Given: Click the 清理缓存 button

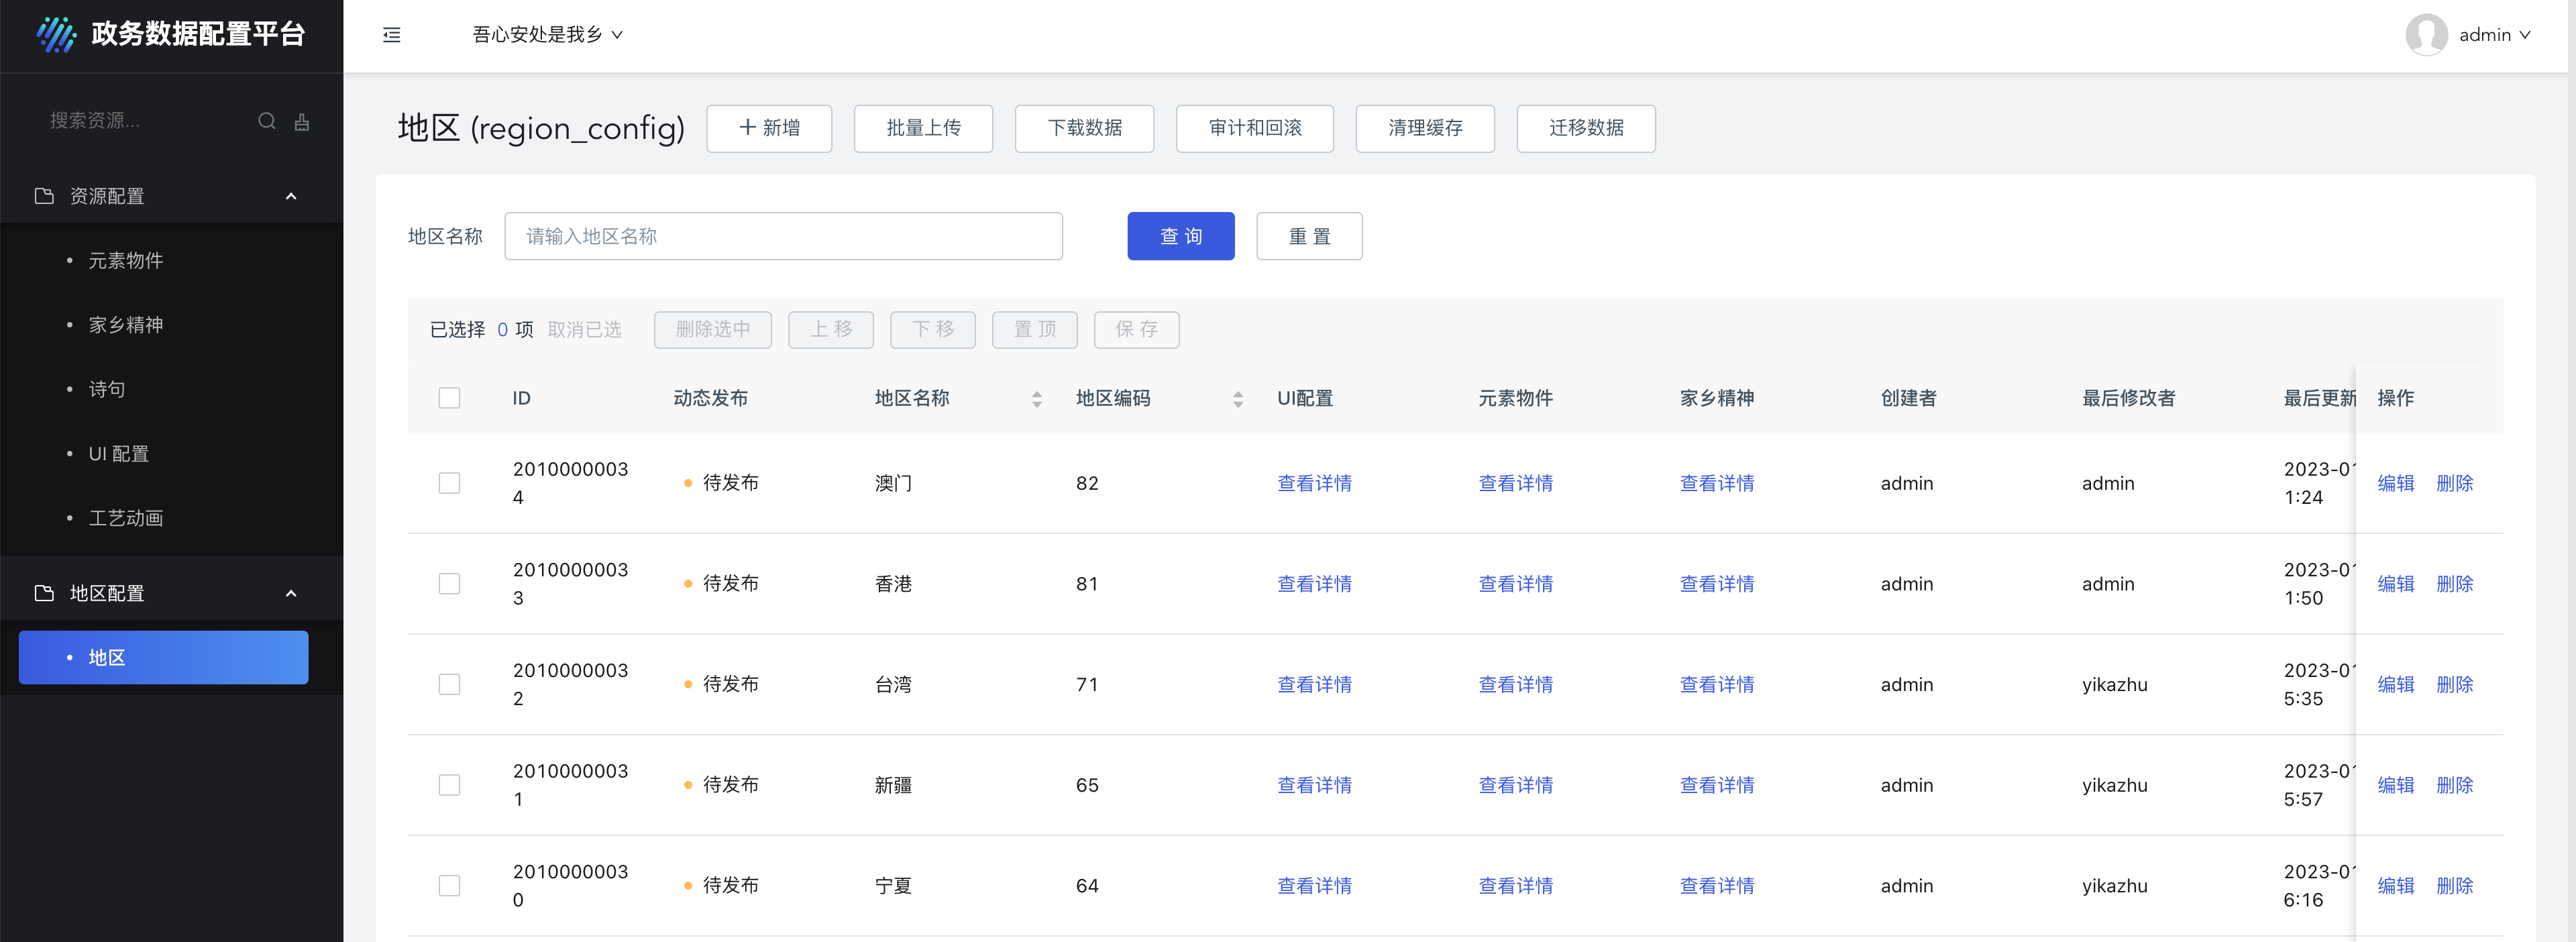Looking at the screenshot, I should coord(1425,128).
